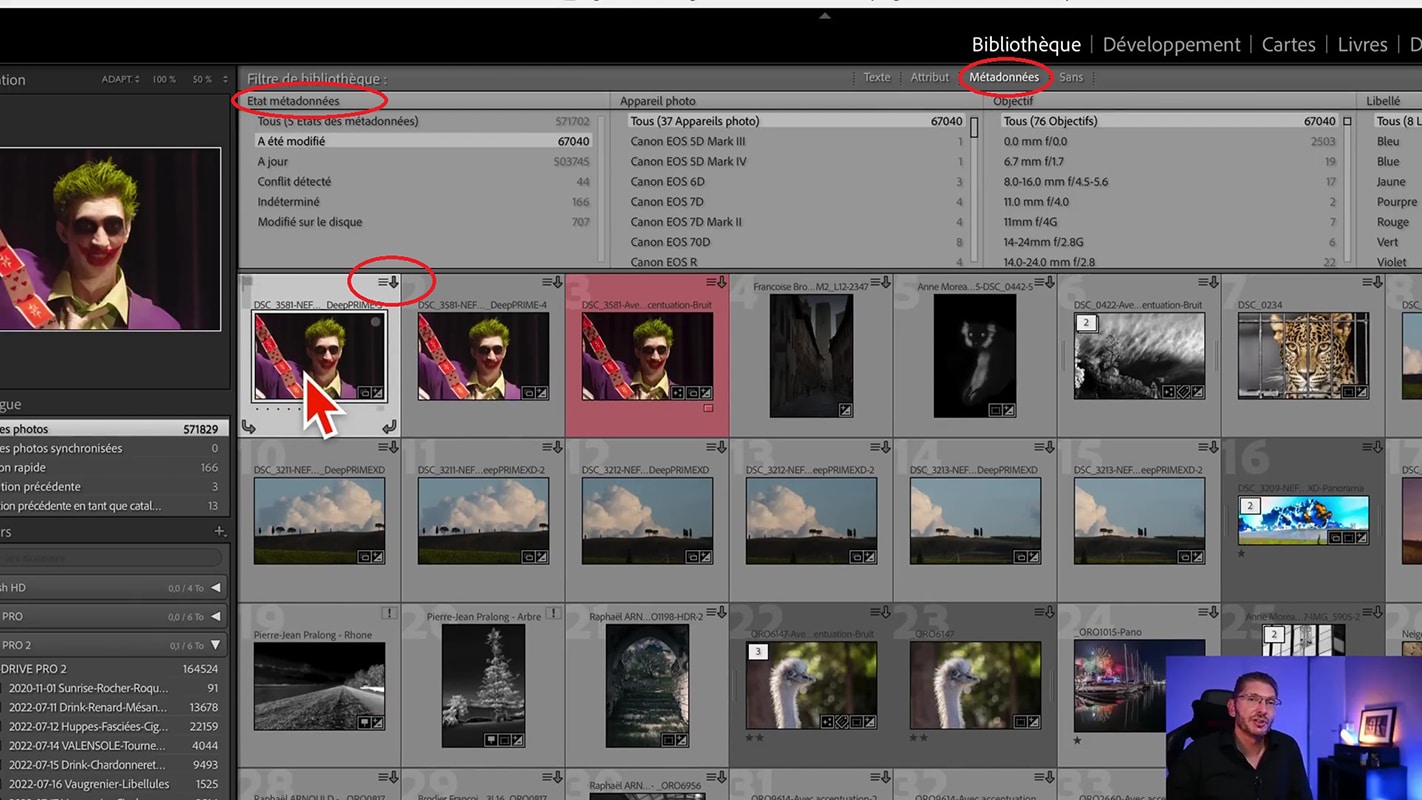Viewport: 1422px width, 800px height.
Task: Click quick collection marker on first Joker thumbnail
Action: [x=376, y=322]
